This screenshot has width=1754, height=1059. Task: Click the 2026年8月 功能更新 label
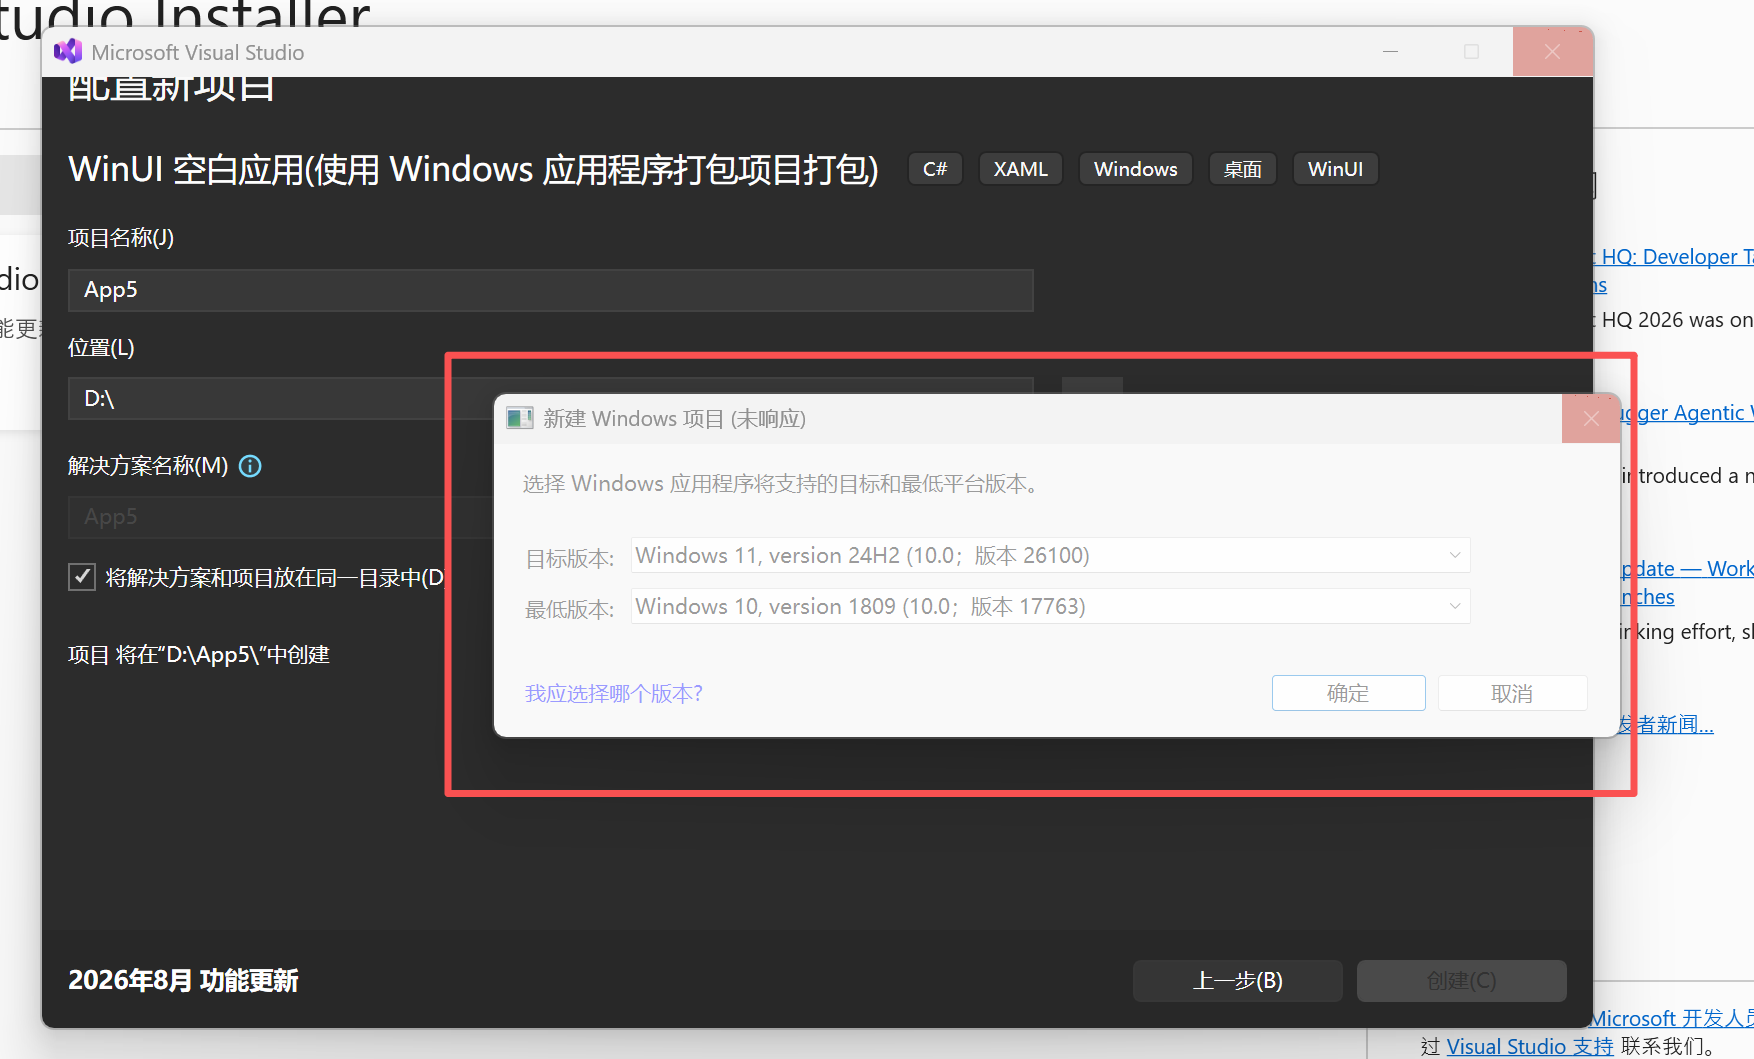coord(183,980)
